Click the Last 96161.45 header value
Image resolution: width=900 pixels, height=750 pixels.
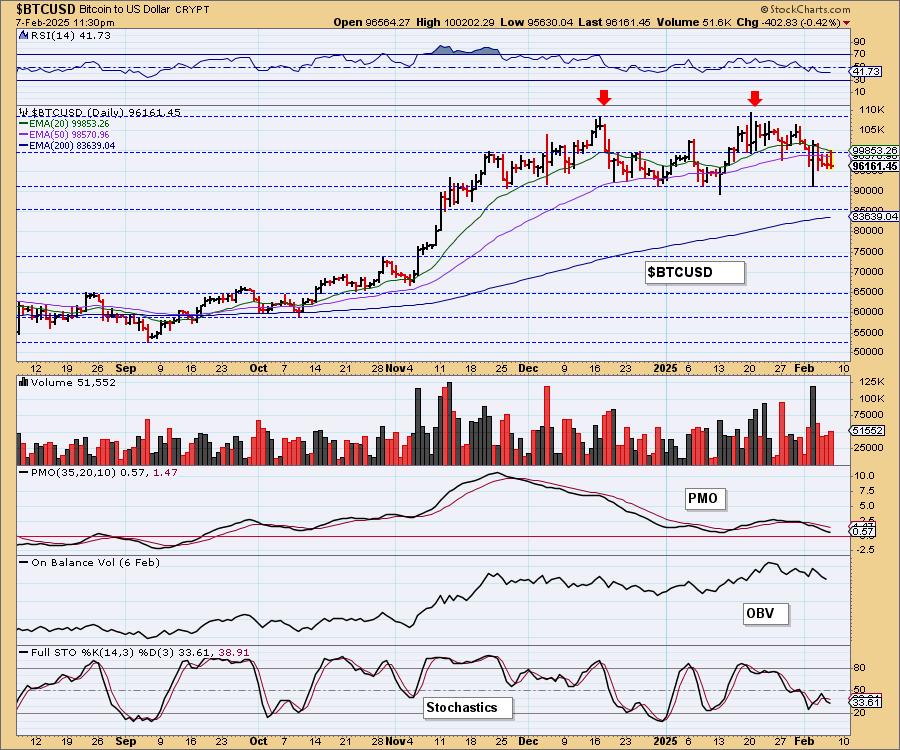(614, 22)
